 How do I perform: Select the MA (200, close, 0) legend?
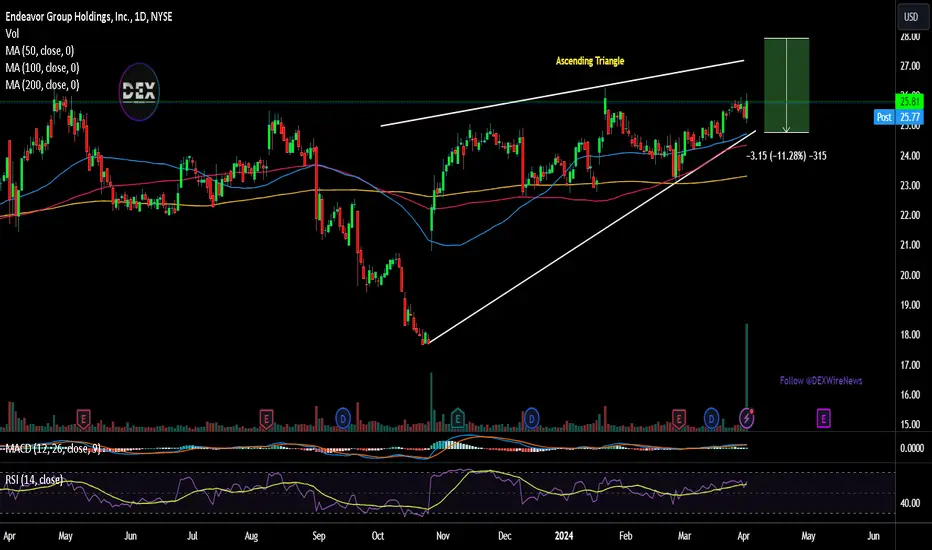(42, 85)
